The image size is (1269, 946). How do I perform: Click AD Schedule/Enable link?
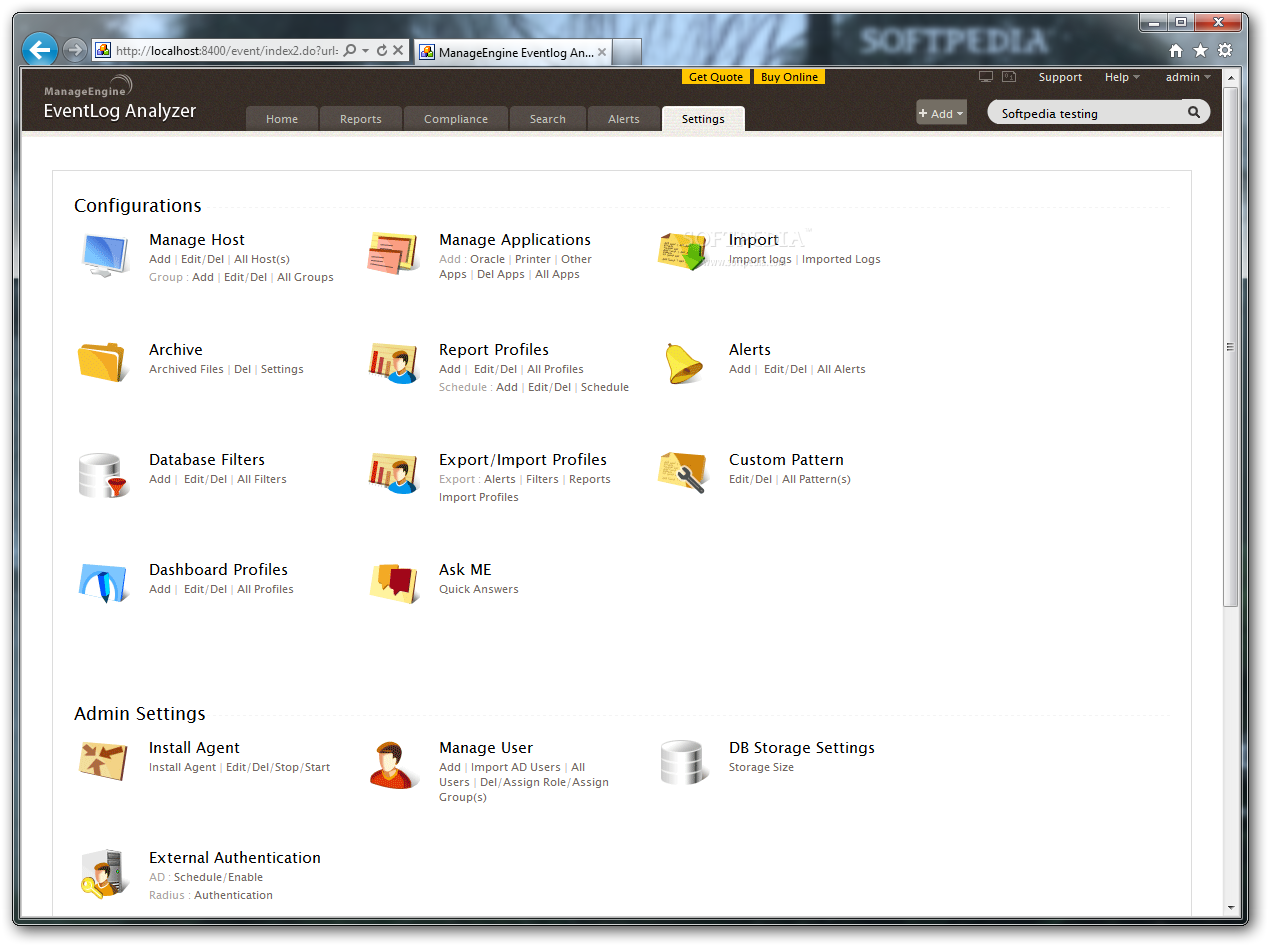(218, 877)
